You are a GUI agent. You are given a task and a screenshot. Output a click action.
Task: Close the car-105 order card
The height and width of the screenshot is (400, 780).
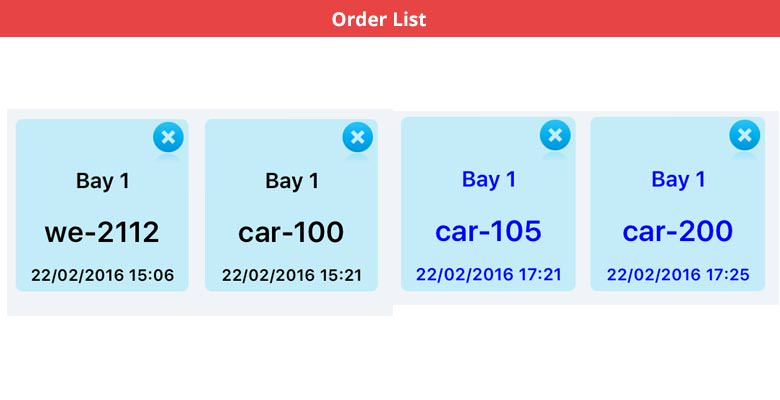[555, 135]
